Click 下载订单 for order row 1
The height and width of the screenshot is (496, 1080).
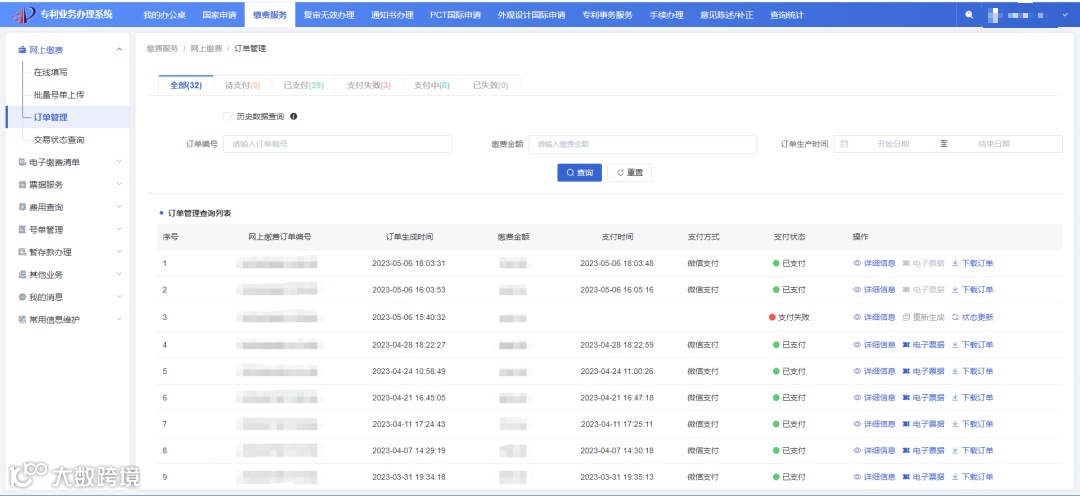coord(973,263)
